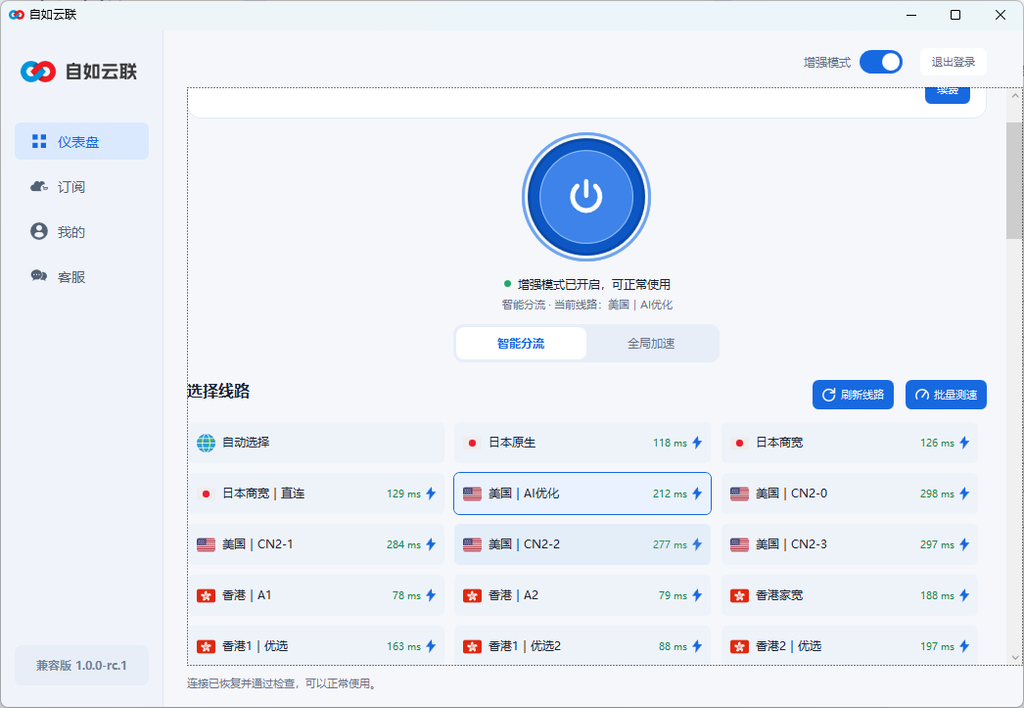Open the 客服 sidebar page
The image size is (1024, 708).
[x=82, y=277]
